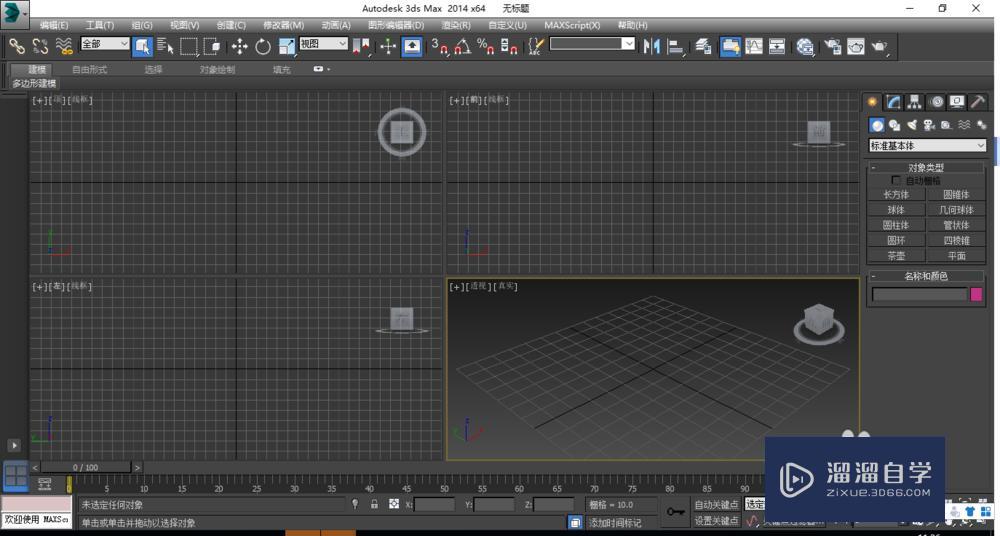
Task: Click the magenta object color swatch
Action: (x=976, y=294)
